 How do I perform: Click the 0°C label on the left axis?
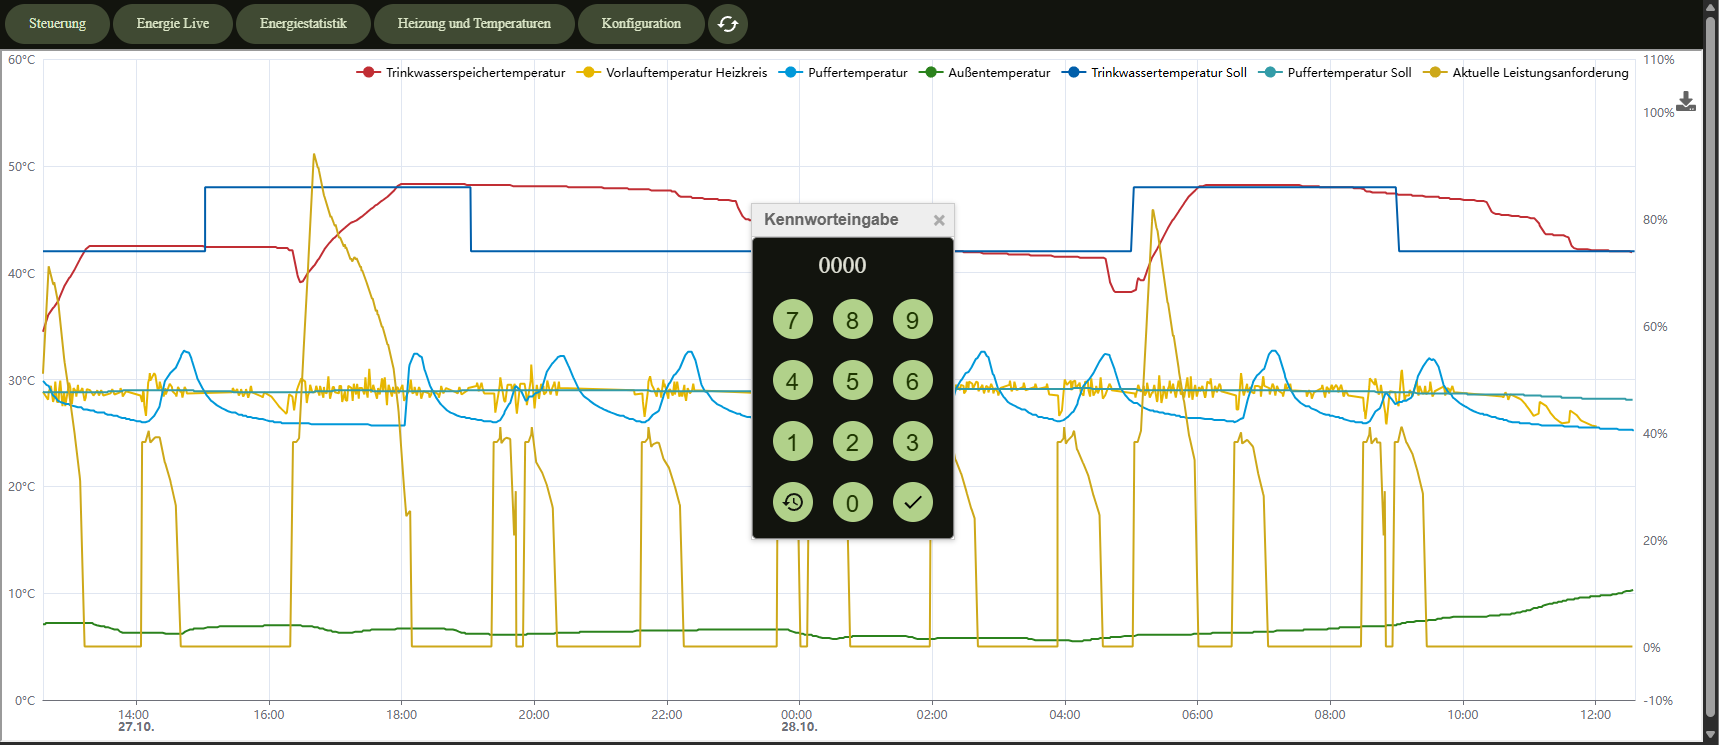(x=25, y=701)
